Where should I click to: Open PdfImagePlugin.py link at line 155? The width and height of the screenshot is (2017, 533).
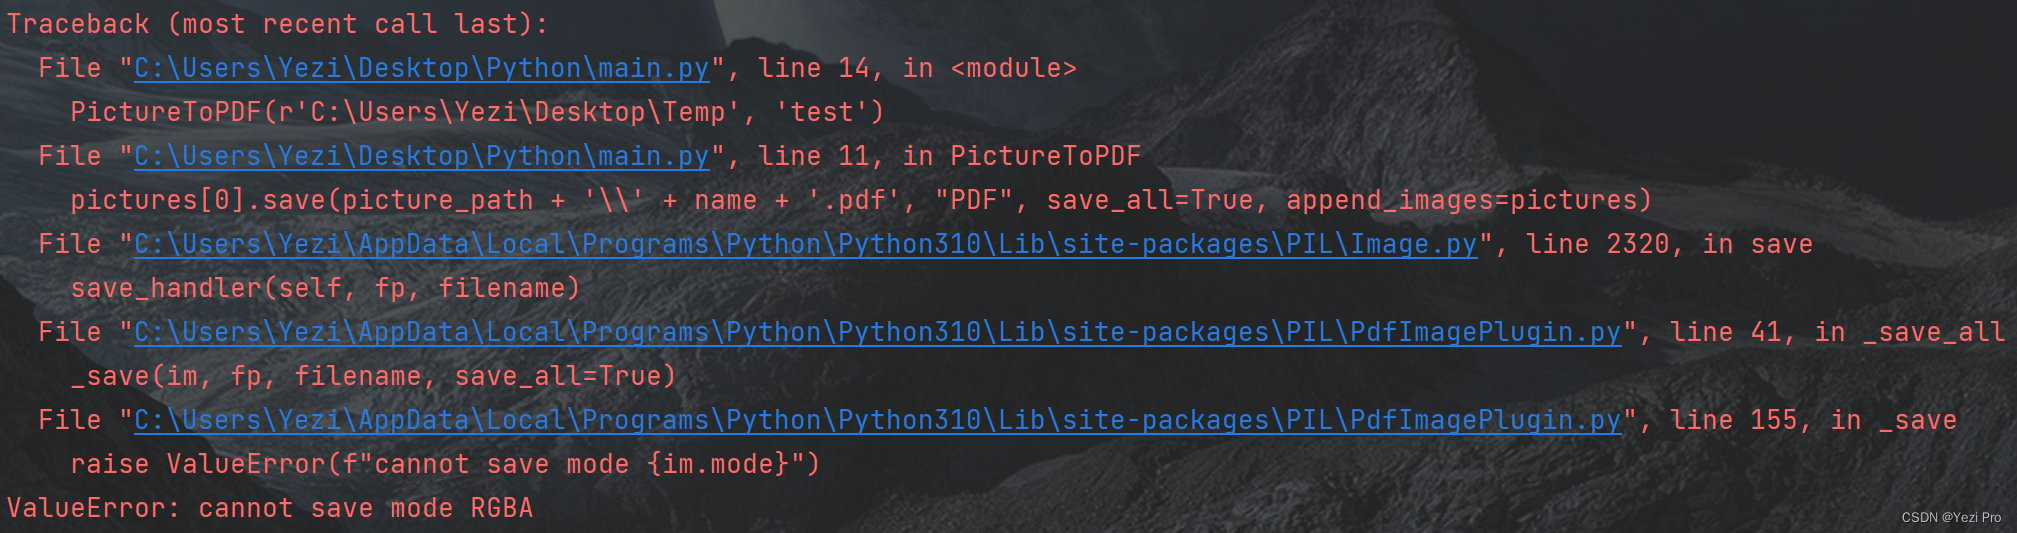(x=877, y=420)
